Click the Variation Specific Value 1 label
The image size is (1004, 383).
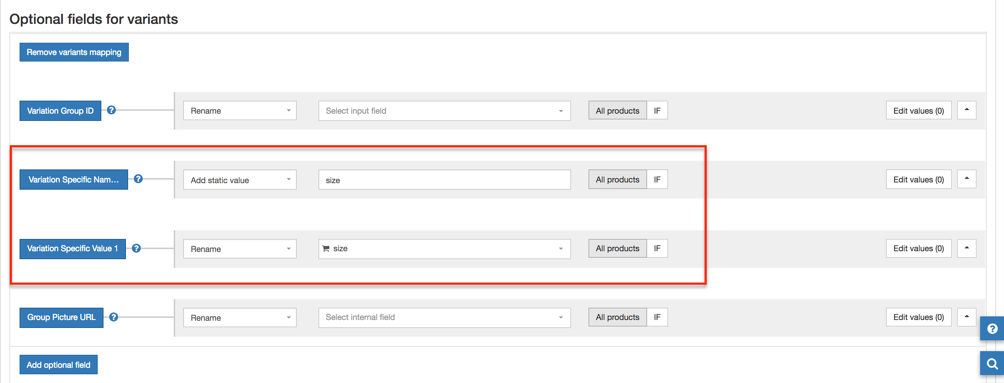point(73,249)
